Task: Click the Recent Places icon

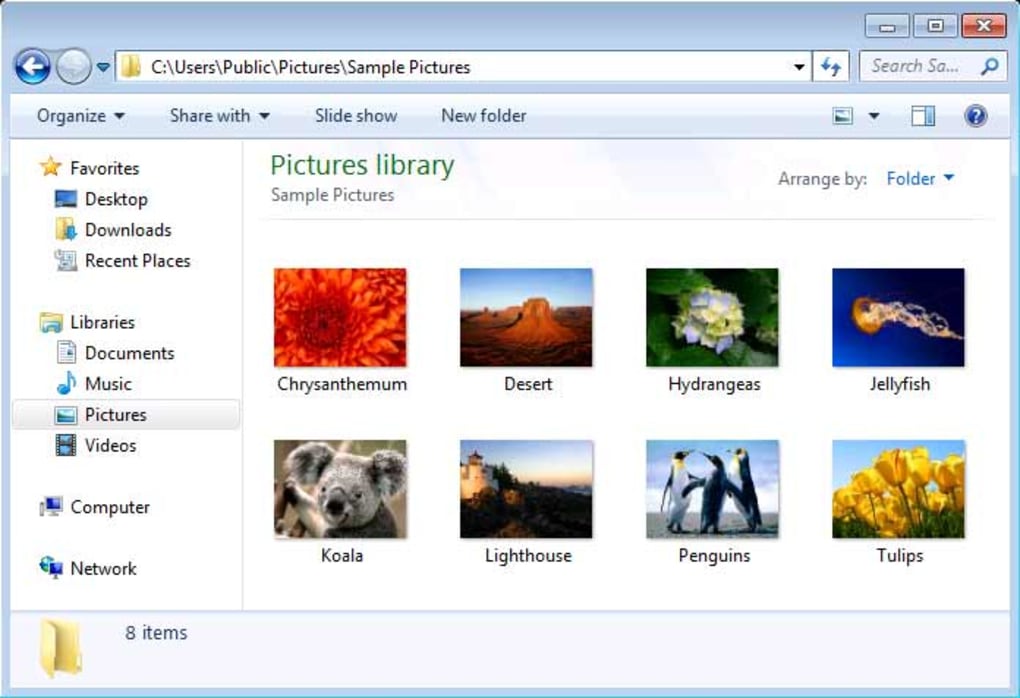Action: (67, 260)
